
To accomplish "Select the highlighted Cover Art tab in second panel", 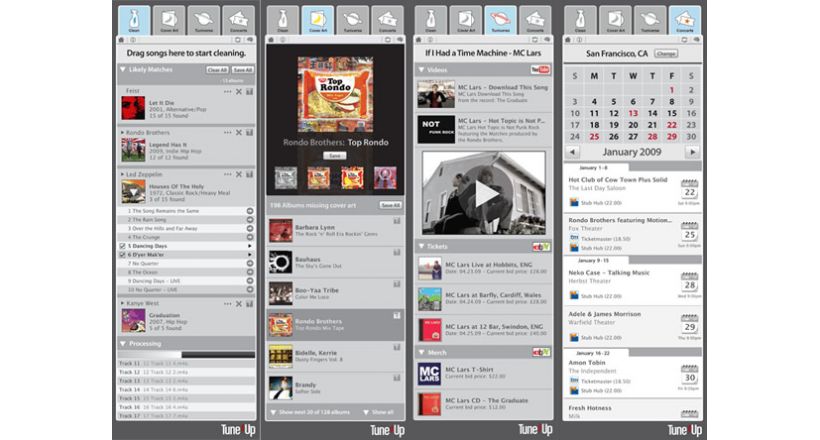I will 317,20.
